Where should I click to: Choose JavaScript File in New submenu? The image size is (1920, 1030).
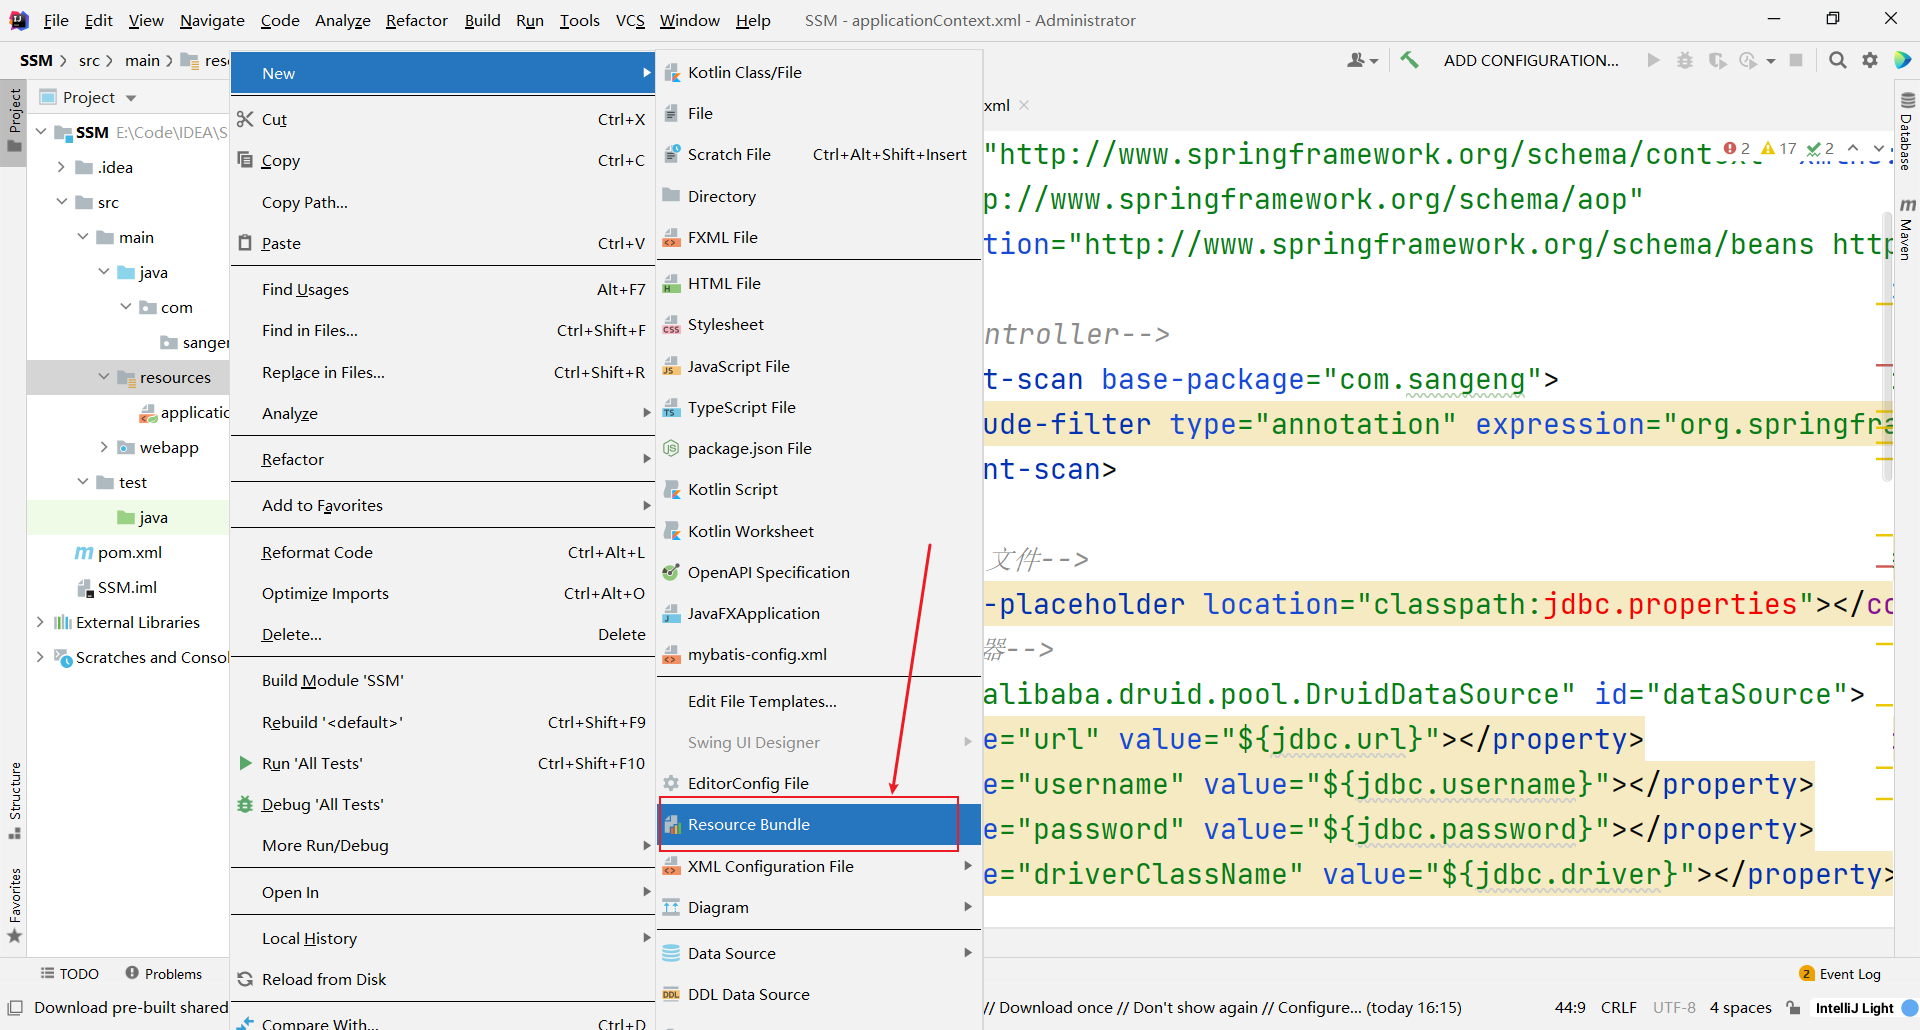[x=819, y=366]
